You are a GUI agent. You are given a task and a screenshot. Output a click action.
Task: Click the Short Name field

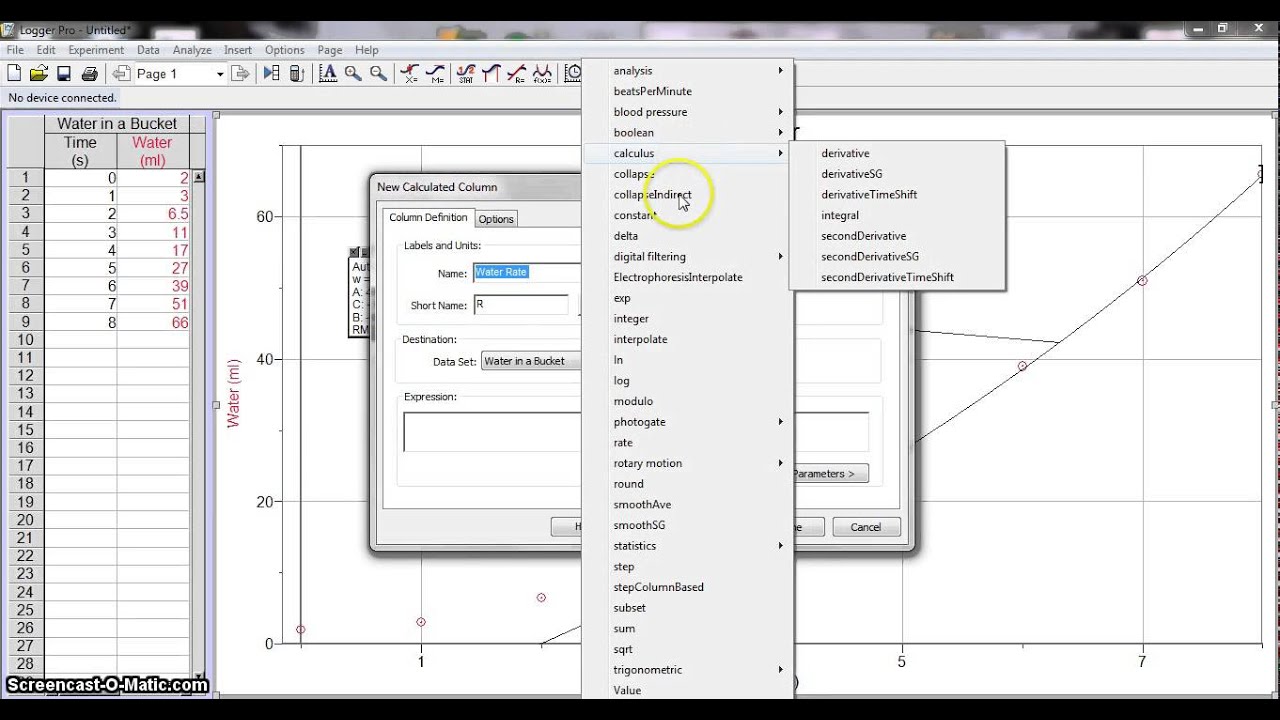[x=520, y=305]
